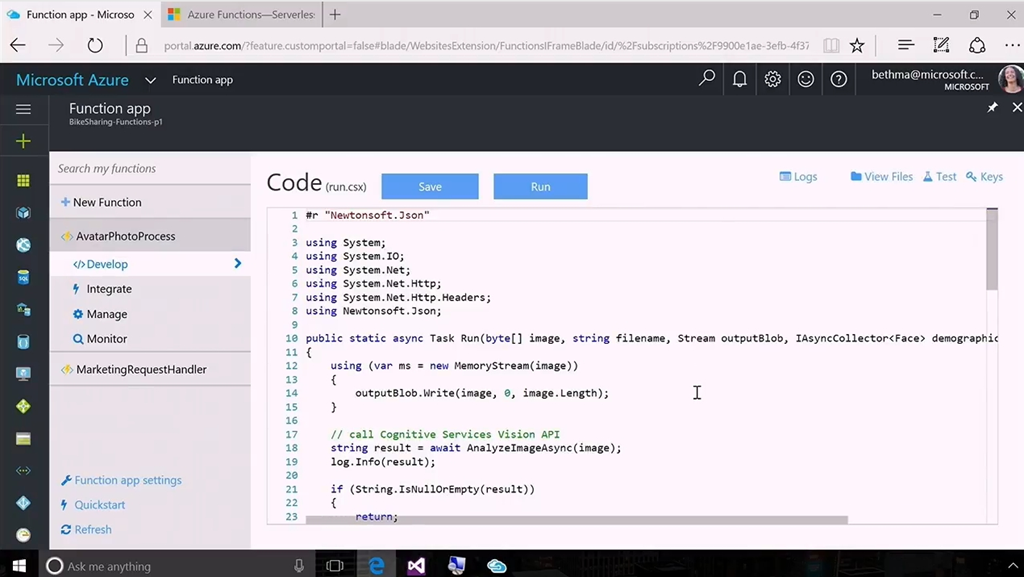Open Logs panel
The image size is (1024, 577).
click(x=798, y=177)
